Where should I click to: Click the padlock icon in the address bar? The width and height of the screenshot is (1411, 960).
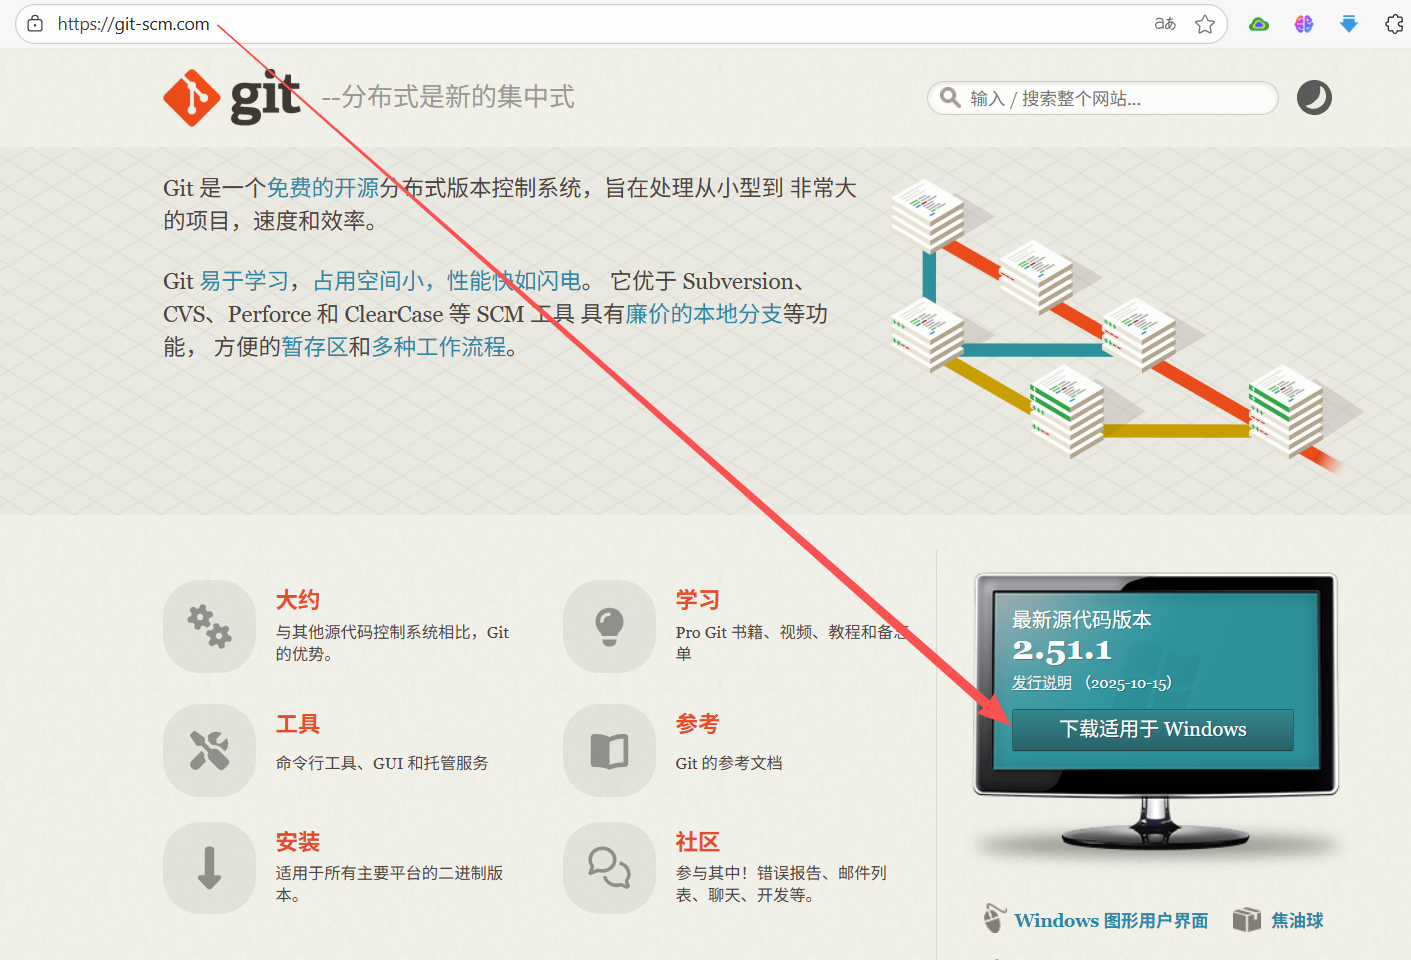click(x=34, y=23)
